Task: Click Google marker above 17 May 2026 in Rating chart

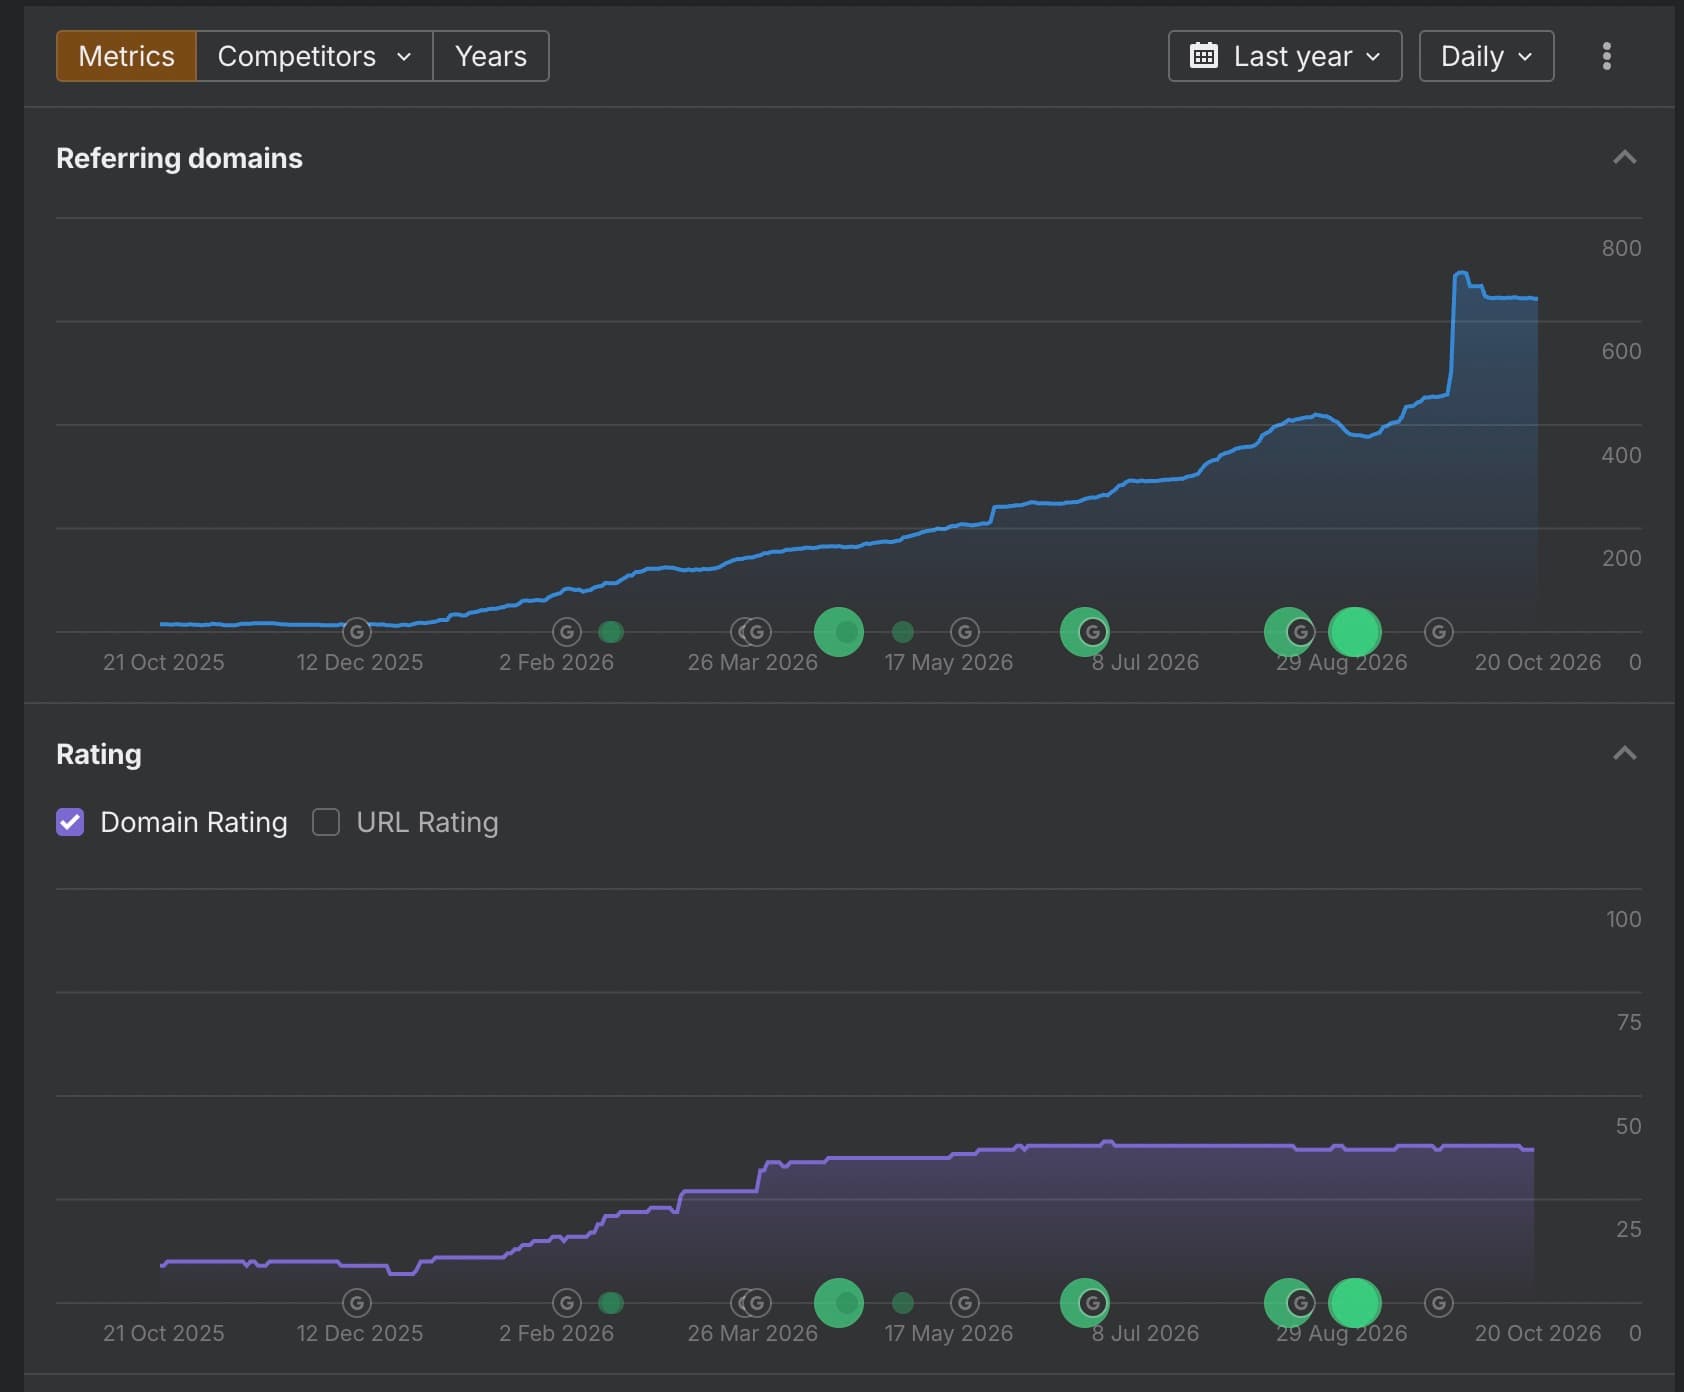Action: click(965, 1303)
